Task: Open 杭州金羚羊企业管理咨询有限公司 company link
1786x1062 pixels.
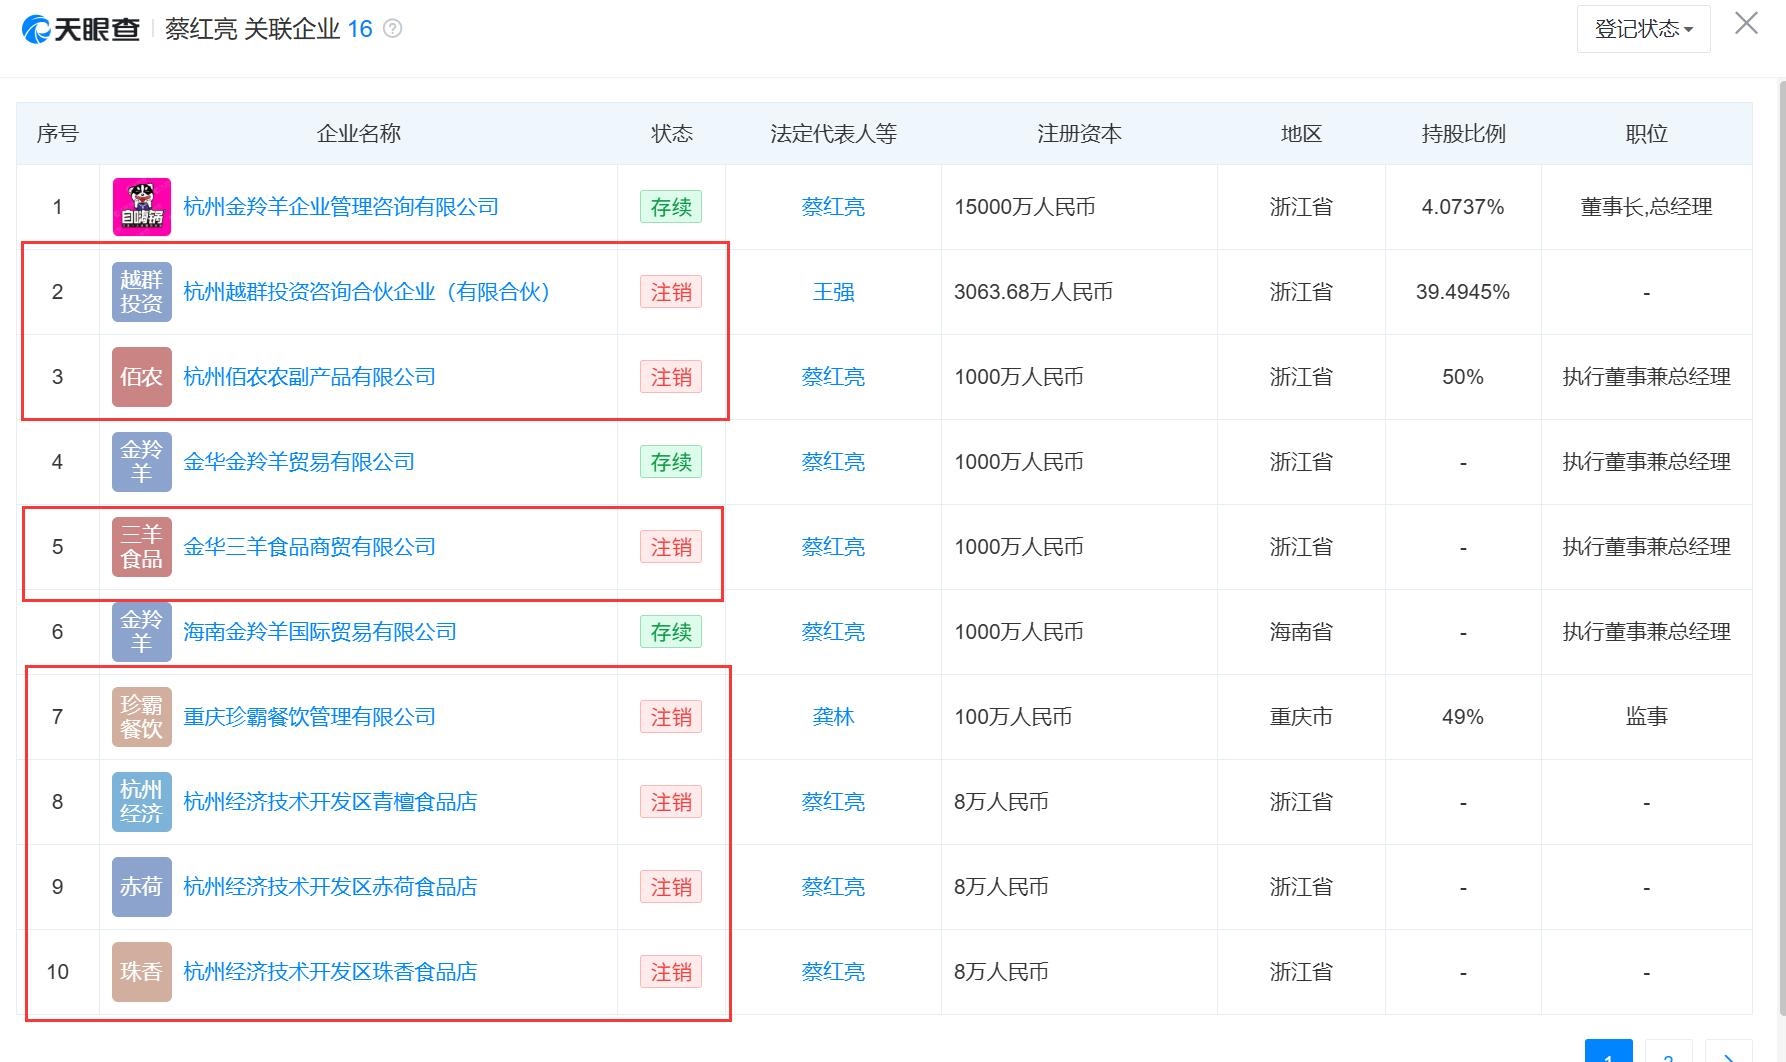Action: pos(341,207)
